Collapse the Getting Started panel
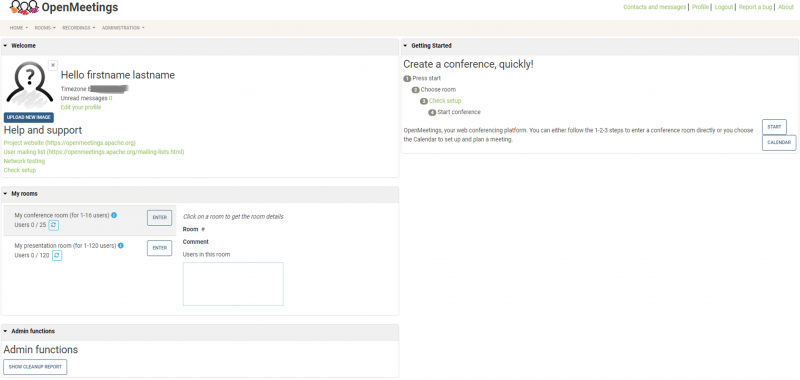The width and height of the screenshot is (800, 380). (x=405, y=45)
